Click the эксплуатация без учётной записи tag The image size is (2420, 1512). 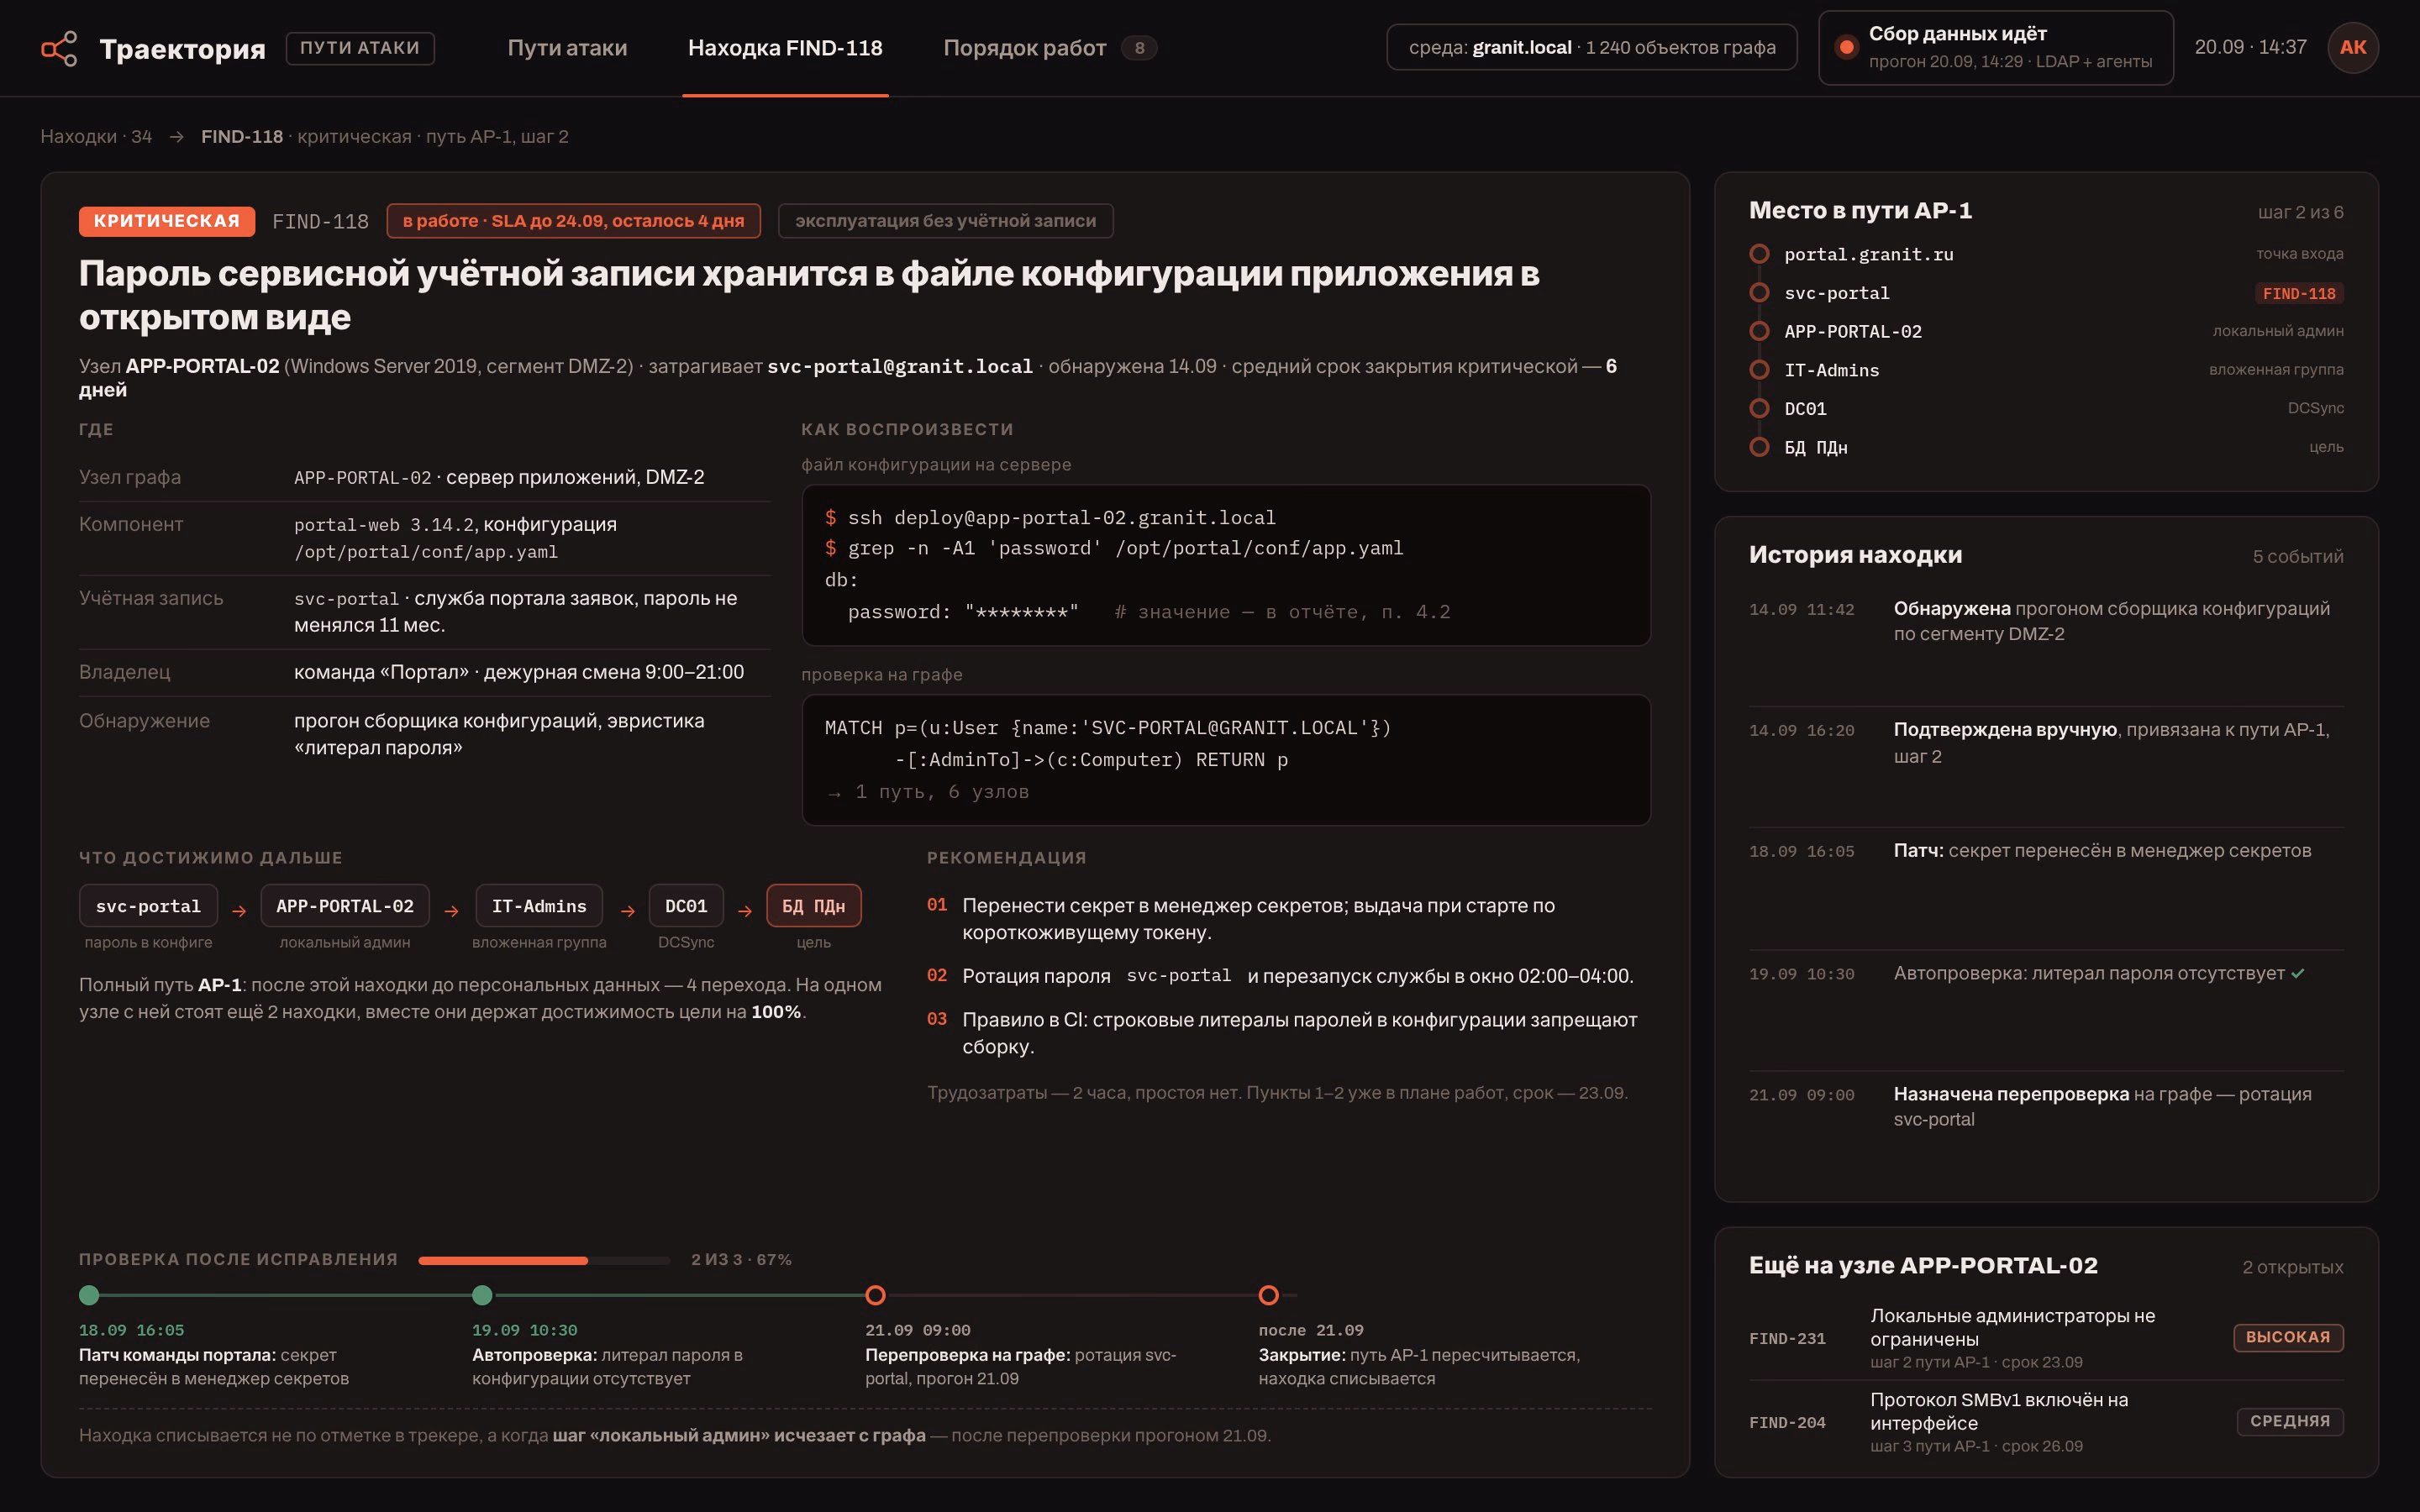pyautogui.click(x=945, y=221)
